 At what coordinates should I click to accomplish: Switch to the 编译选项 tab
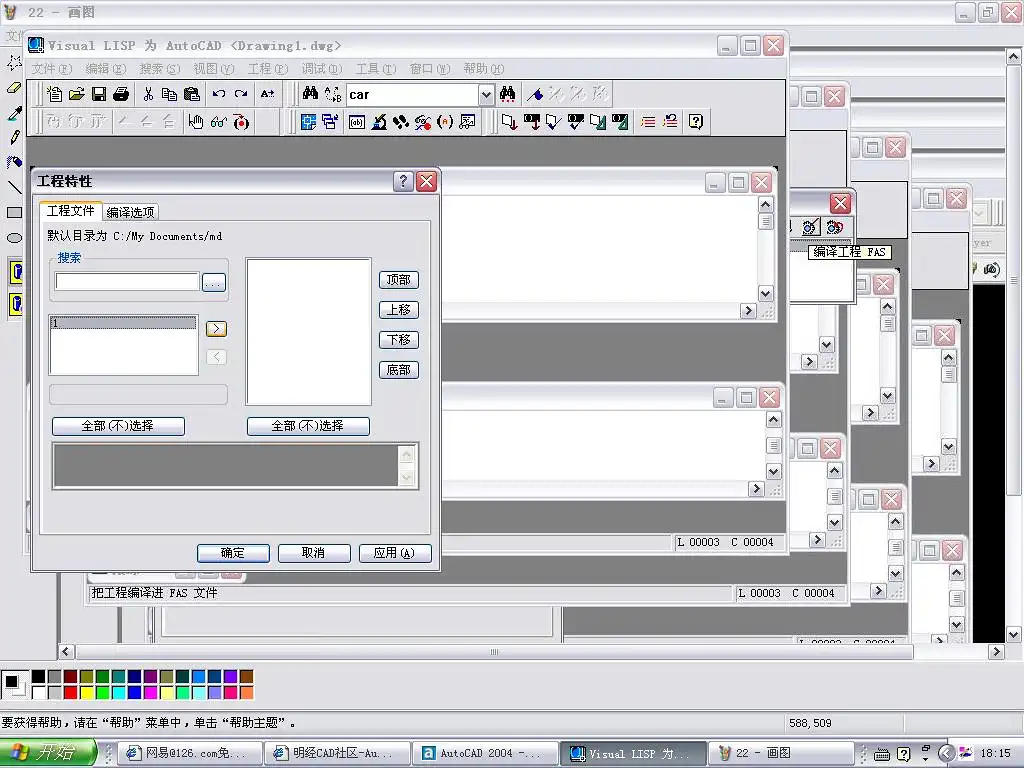(x=131, y=212)
